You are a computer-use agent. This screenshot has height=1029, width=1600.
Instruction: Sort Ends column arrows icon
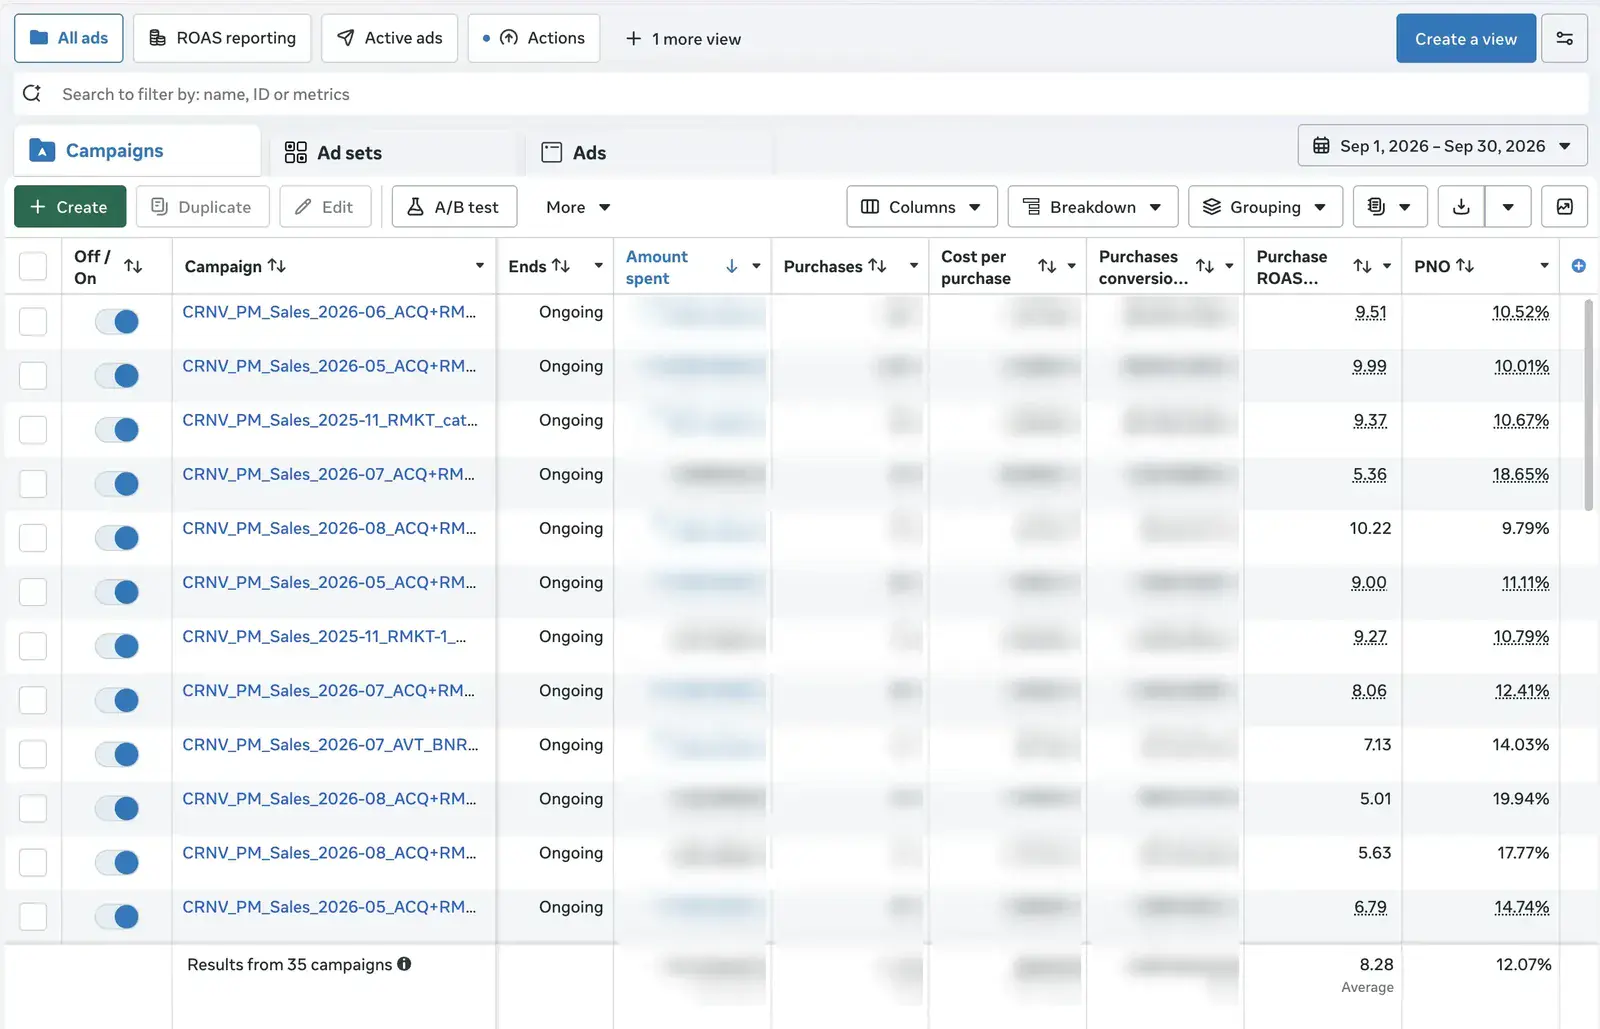click(561, 266)
